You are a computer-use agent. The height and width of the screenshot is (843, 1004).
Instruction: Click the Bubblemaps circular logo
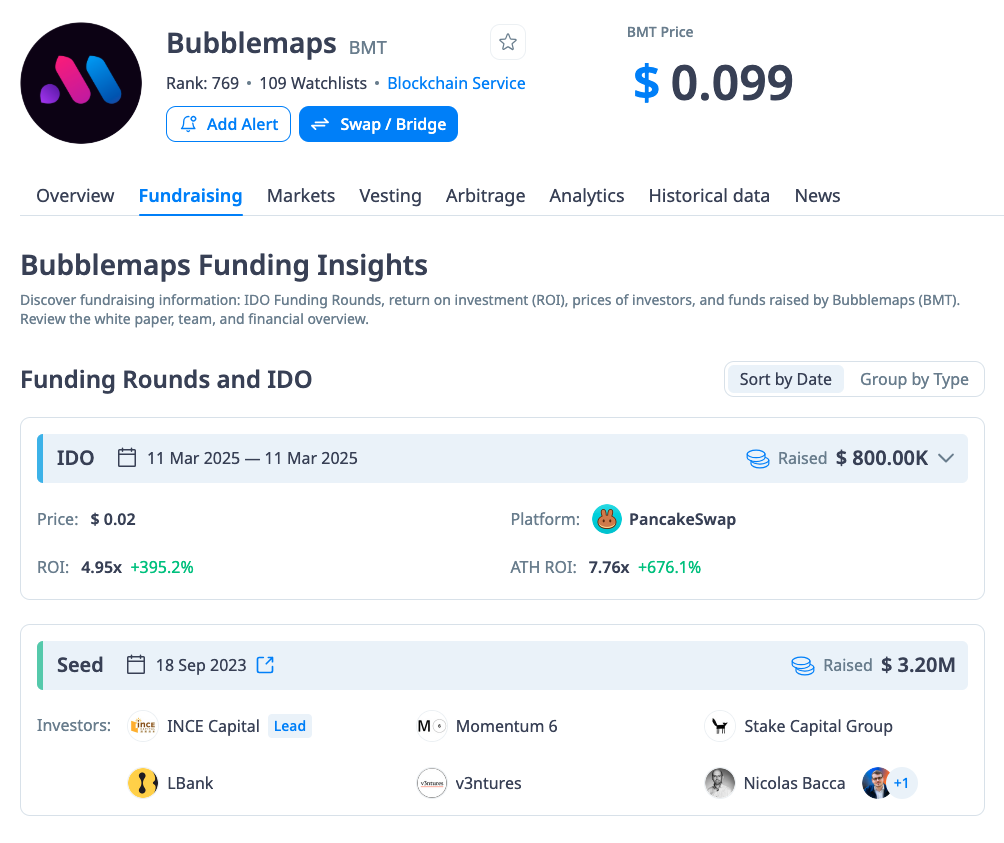pos(81,82)
